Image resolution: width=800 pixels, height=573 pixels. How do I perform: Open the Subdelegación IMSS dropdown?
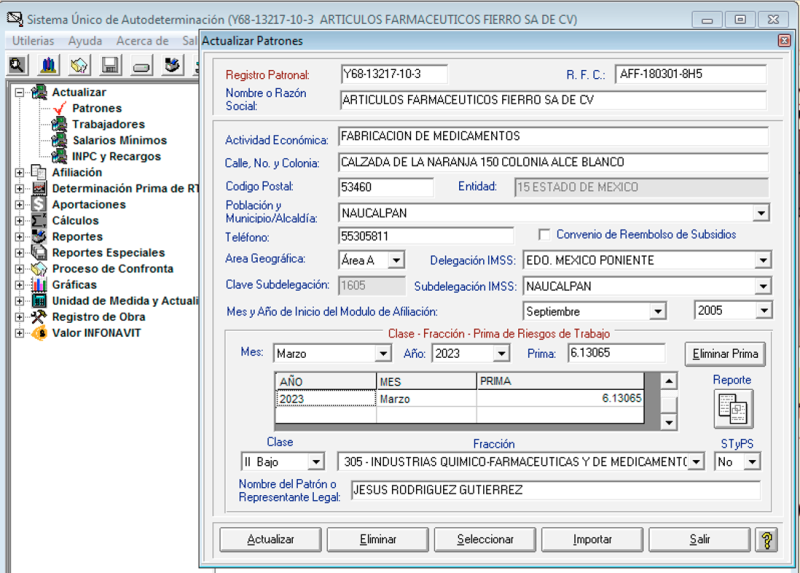pos(762,286)
